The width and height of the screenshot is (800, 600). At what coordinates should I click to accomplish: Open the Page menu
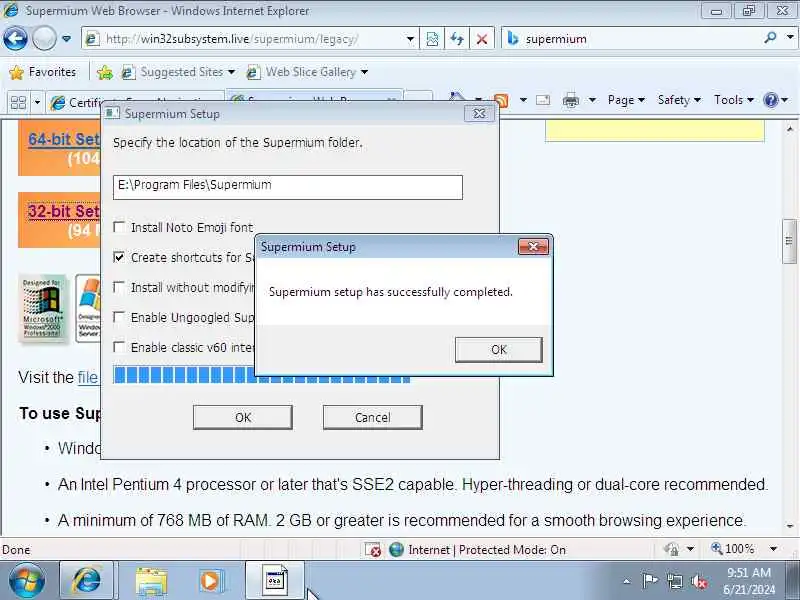pos(626,100)
